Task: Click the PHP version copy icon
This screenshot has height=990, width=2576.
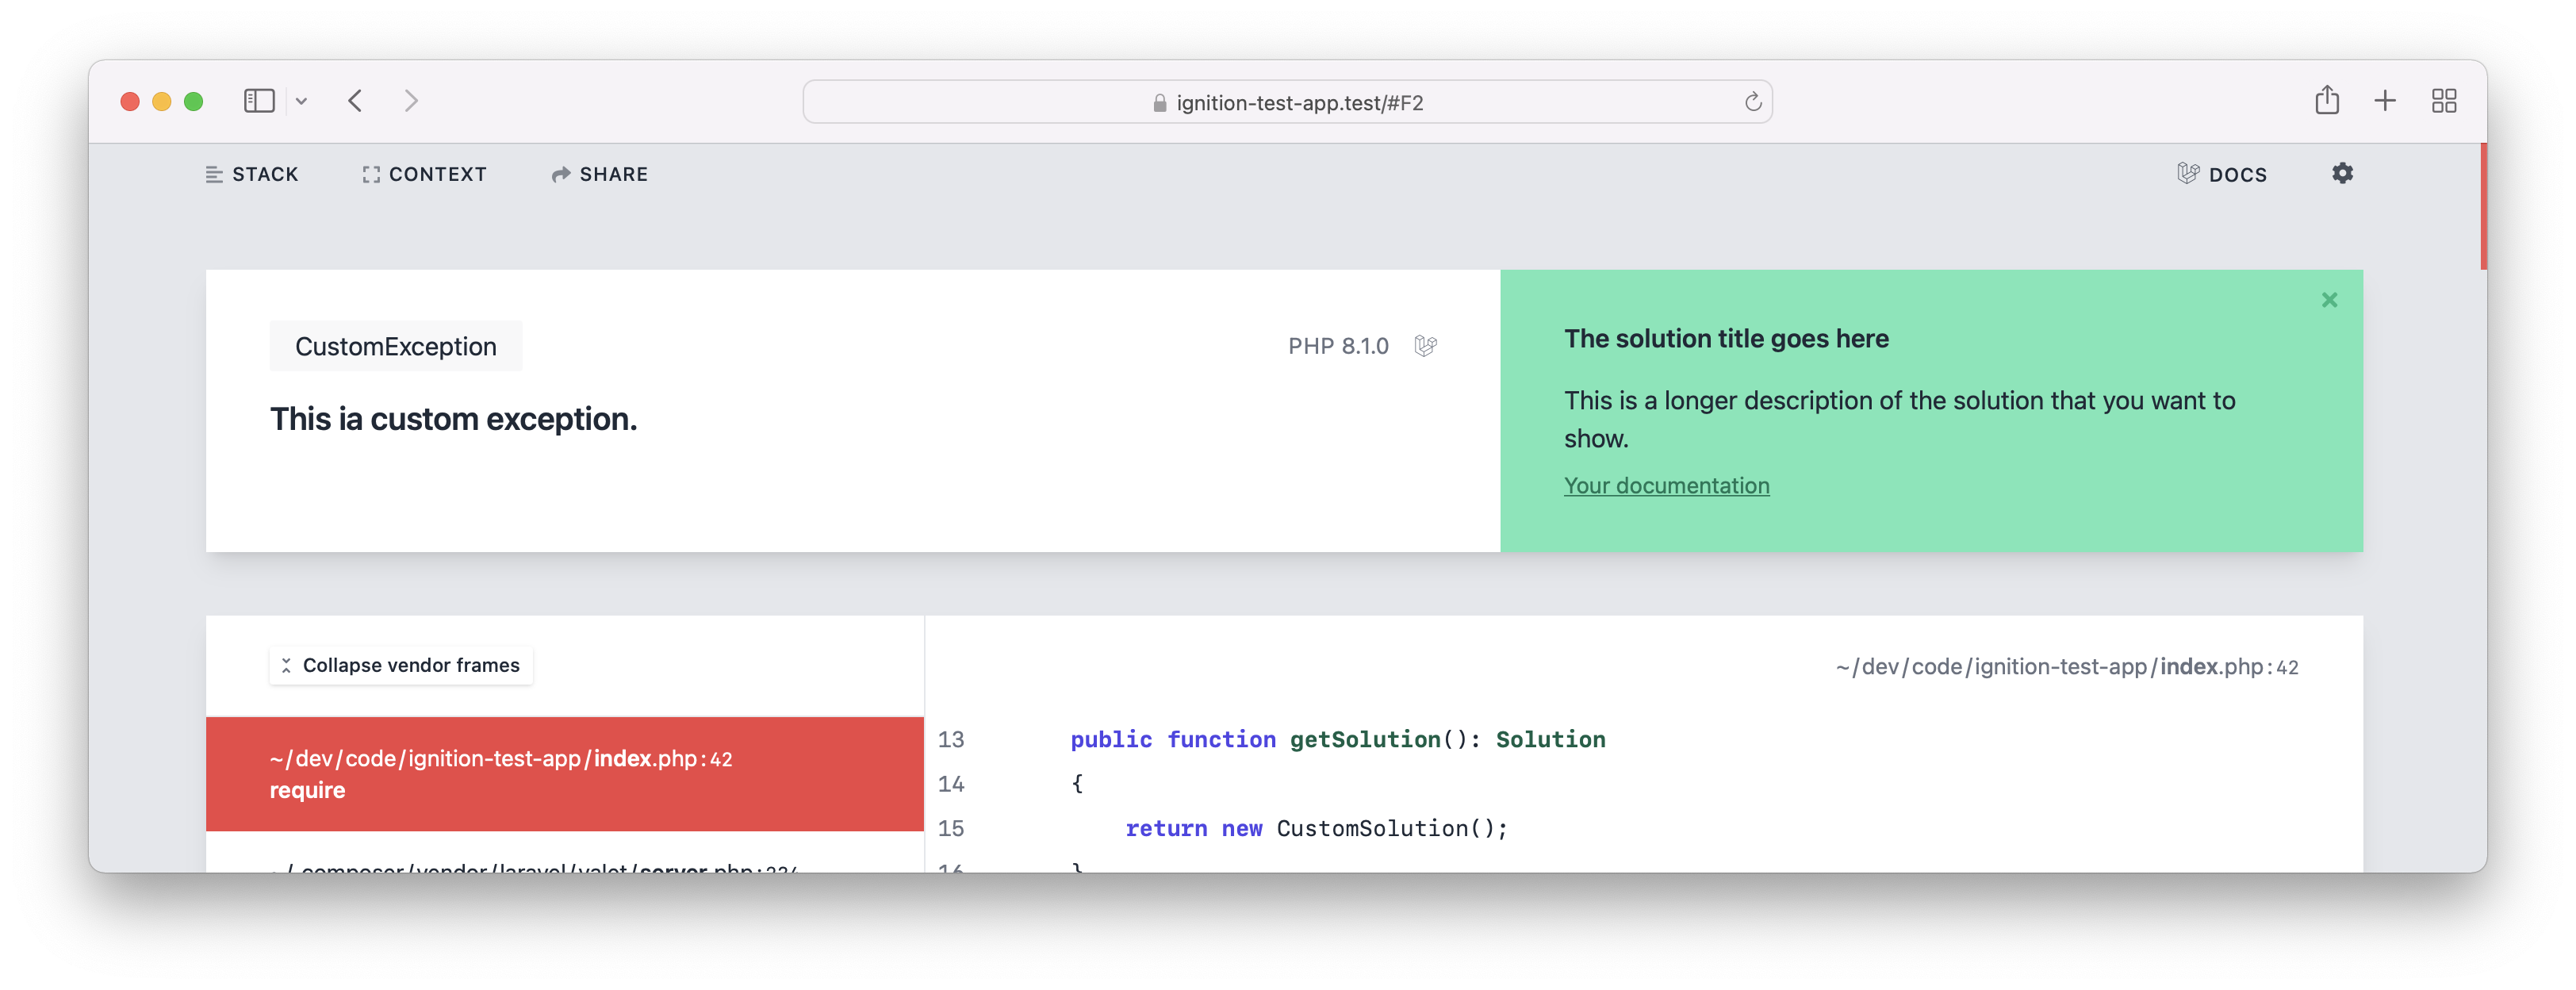Action: pyautogui.click(x=1426, y=345)
